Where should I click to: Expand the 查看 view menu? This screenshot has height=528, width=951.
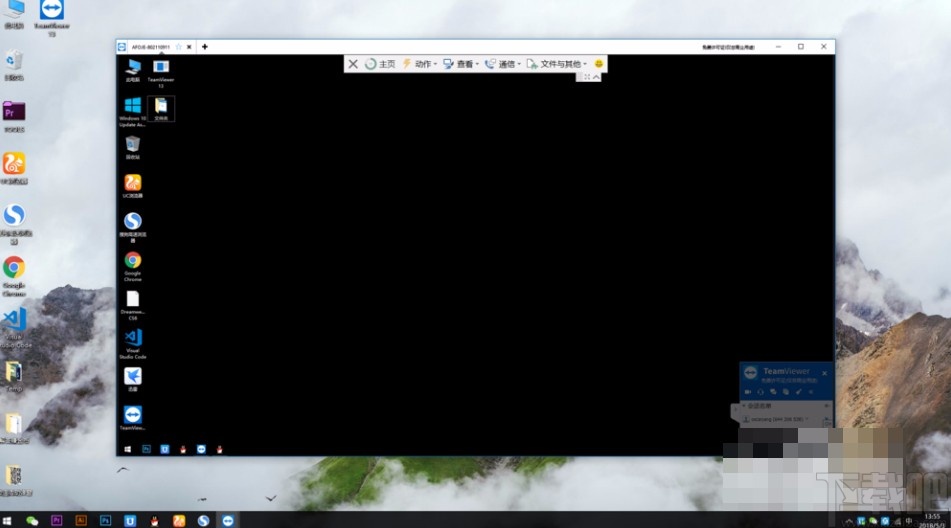pos(461,64)
